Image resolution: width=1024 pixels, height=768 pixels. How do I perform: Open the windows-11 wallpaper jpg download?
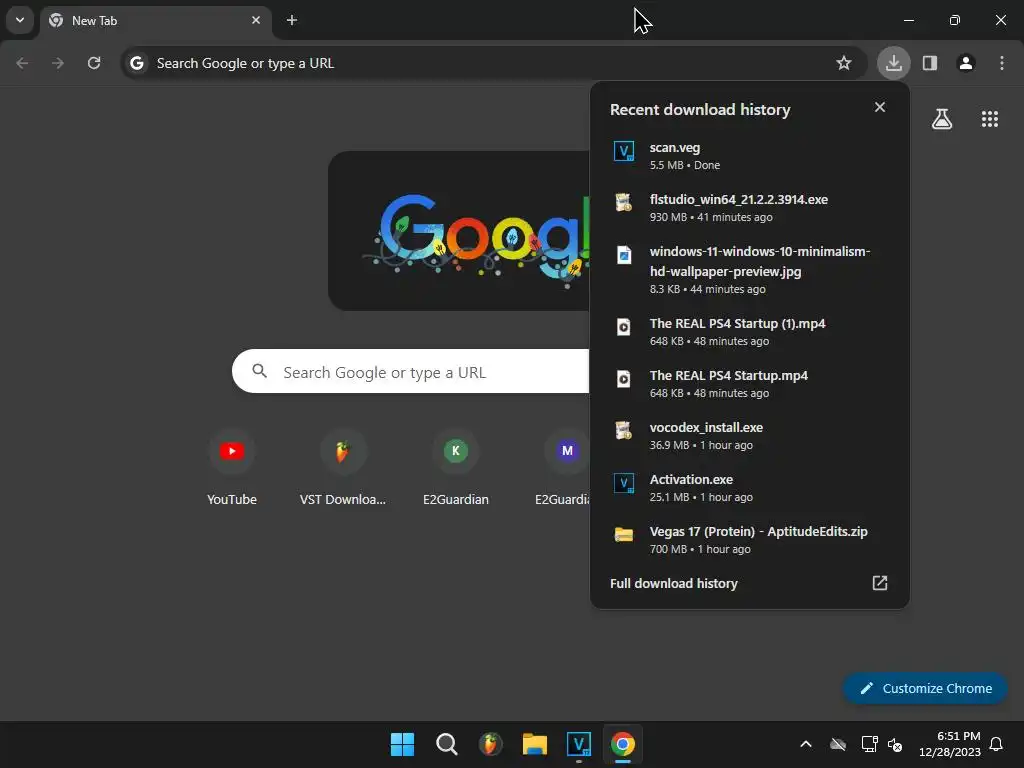click(x=750, y=270)
